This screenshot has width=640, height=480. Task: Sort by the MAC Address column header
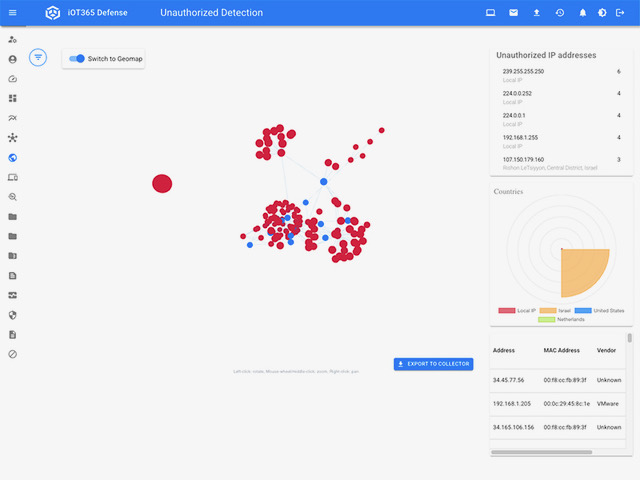point(560,351)
